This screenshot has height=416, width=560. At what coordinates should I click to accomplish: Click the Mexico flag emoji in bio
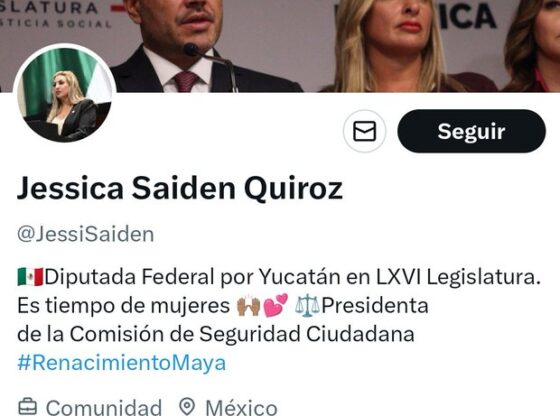coord(30,277)
